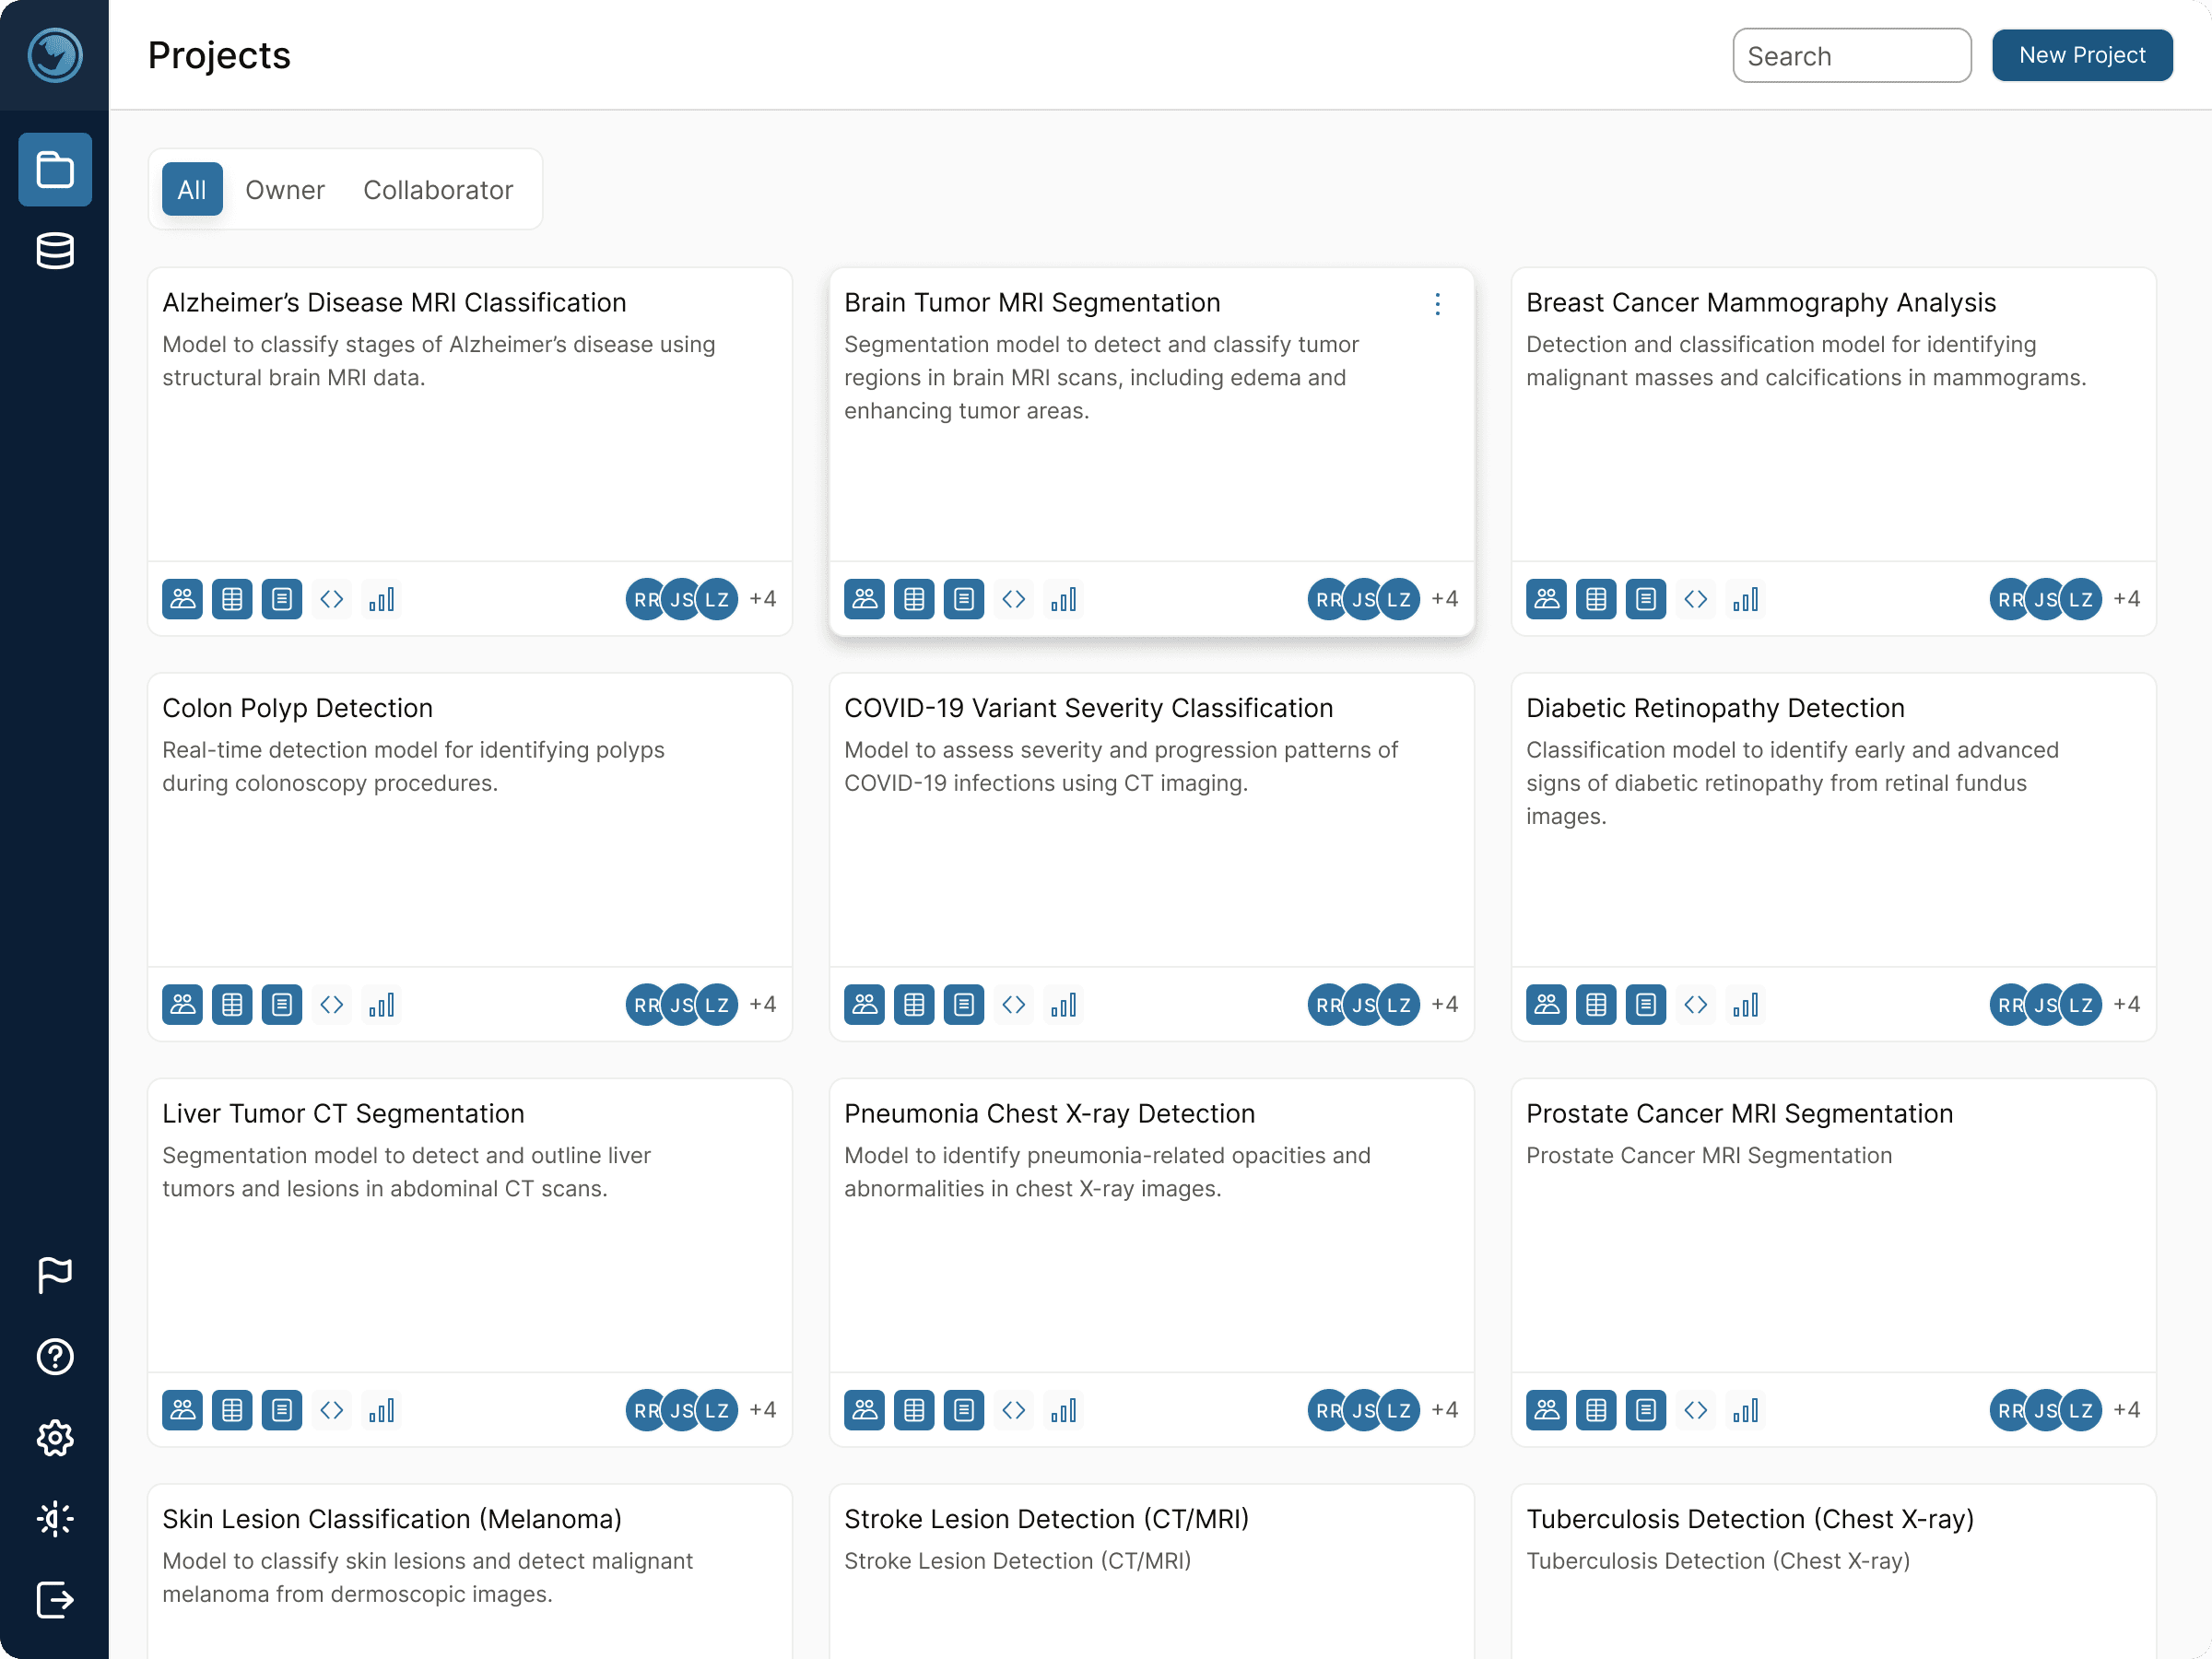The image size is (2212, 1659).
Task: Open the table icon on Breast Cancer Mammography card
Action: pyautogui.click(x=1596, y=599)
